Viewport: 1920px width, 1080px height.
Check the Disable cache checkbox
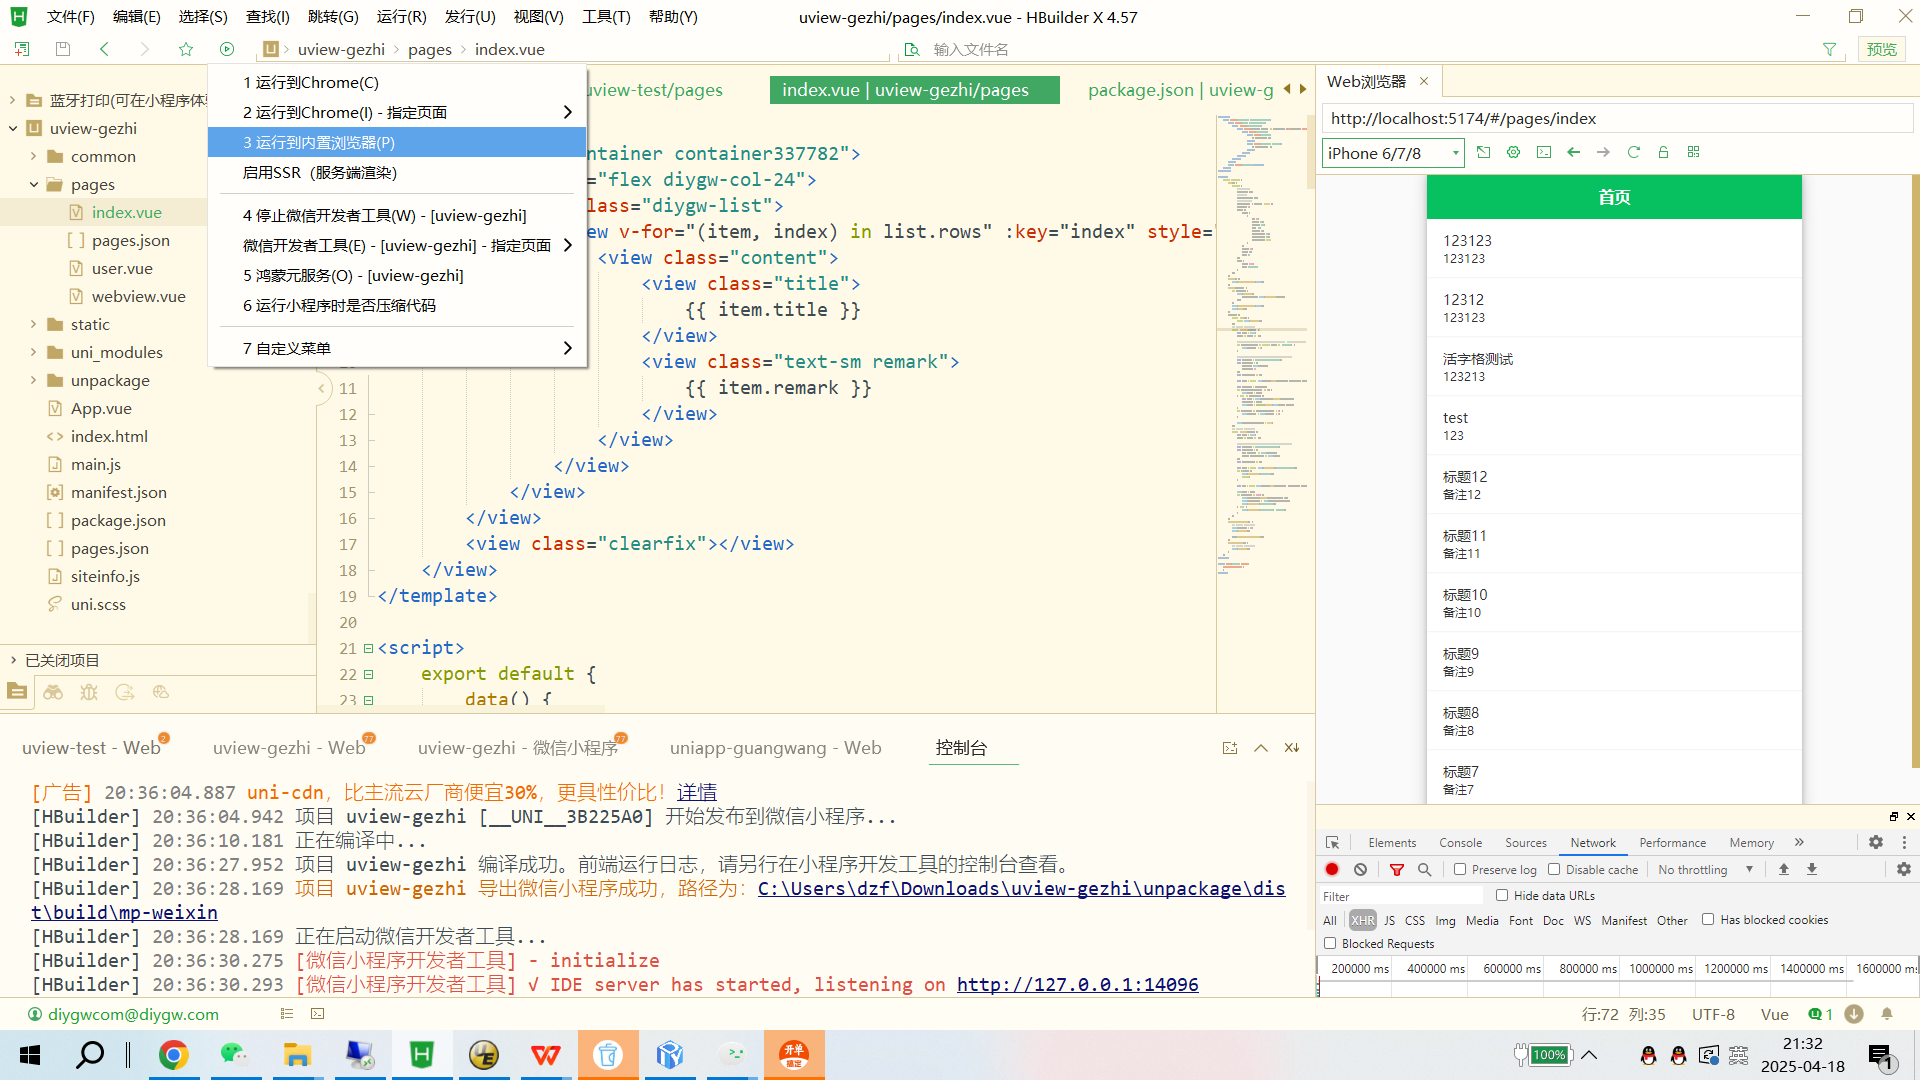point(1554,870)
